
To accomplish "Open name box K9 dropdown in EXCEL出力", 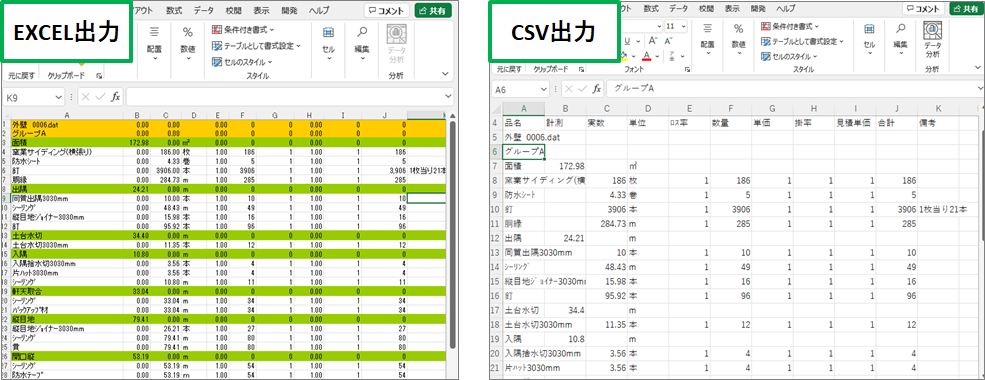I will 58,97.
